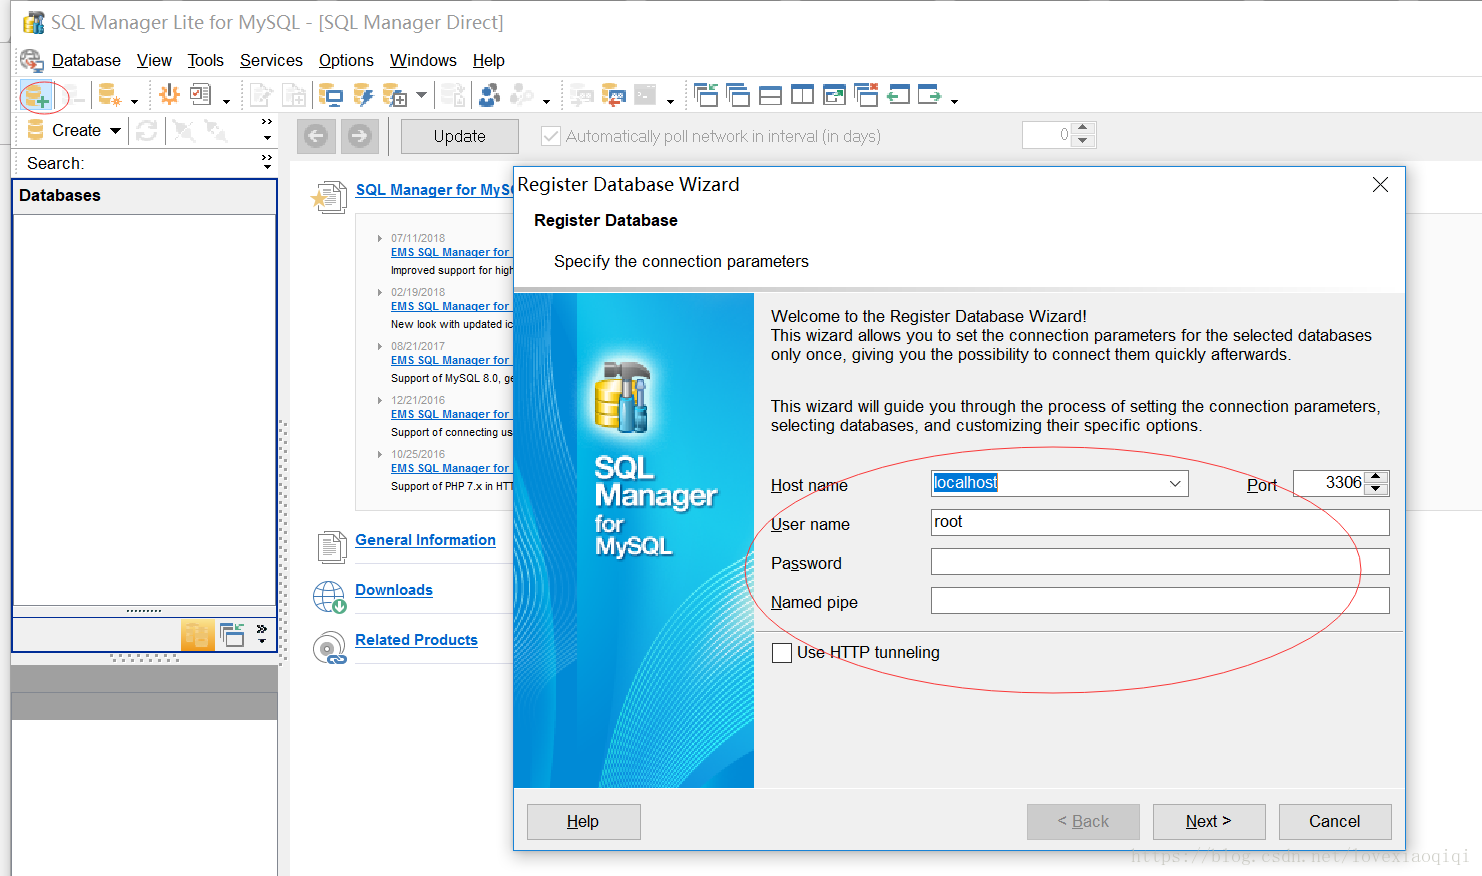Click the Update button

pos(460,136)
